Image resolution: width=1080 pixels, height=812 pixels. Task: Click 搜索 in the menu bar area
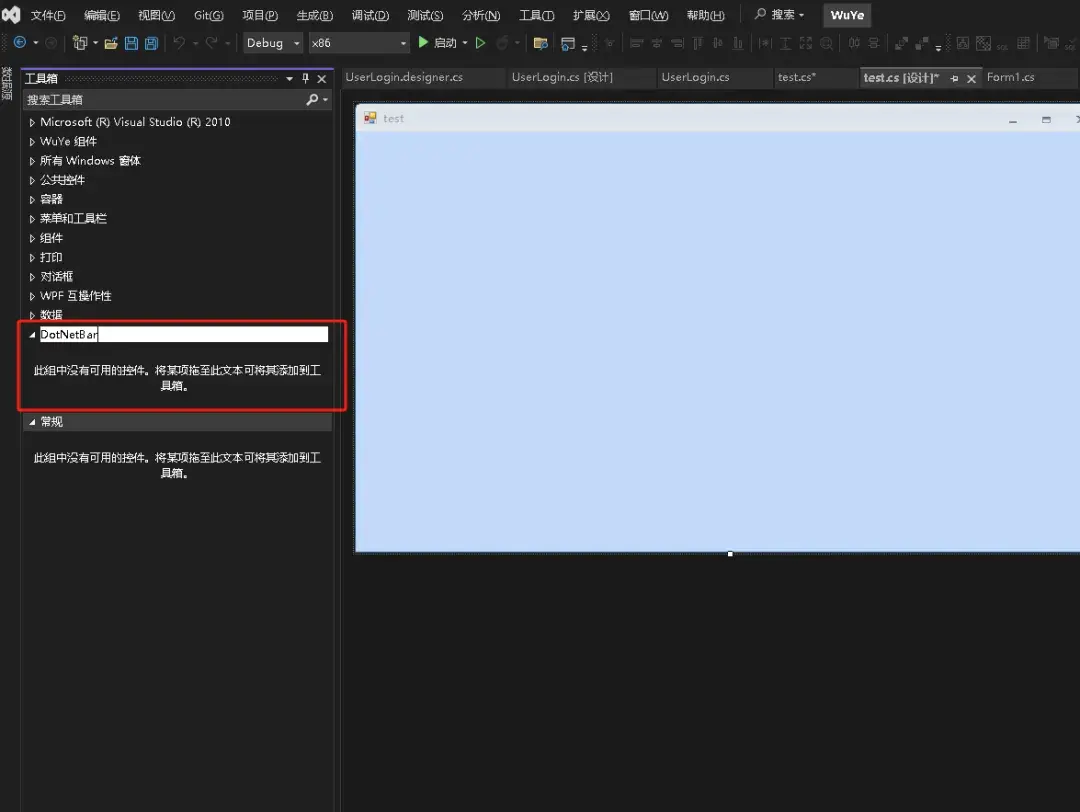pyautogui.click(x=781, y=15)
